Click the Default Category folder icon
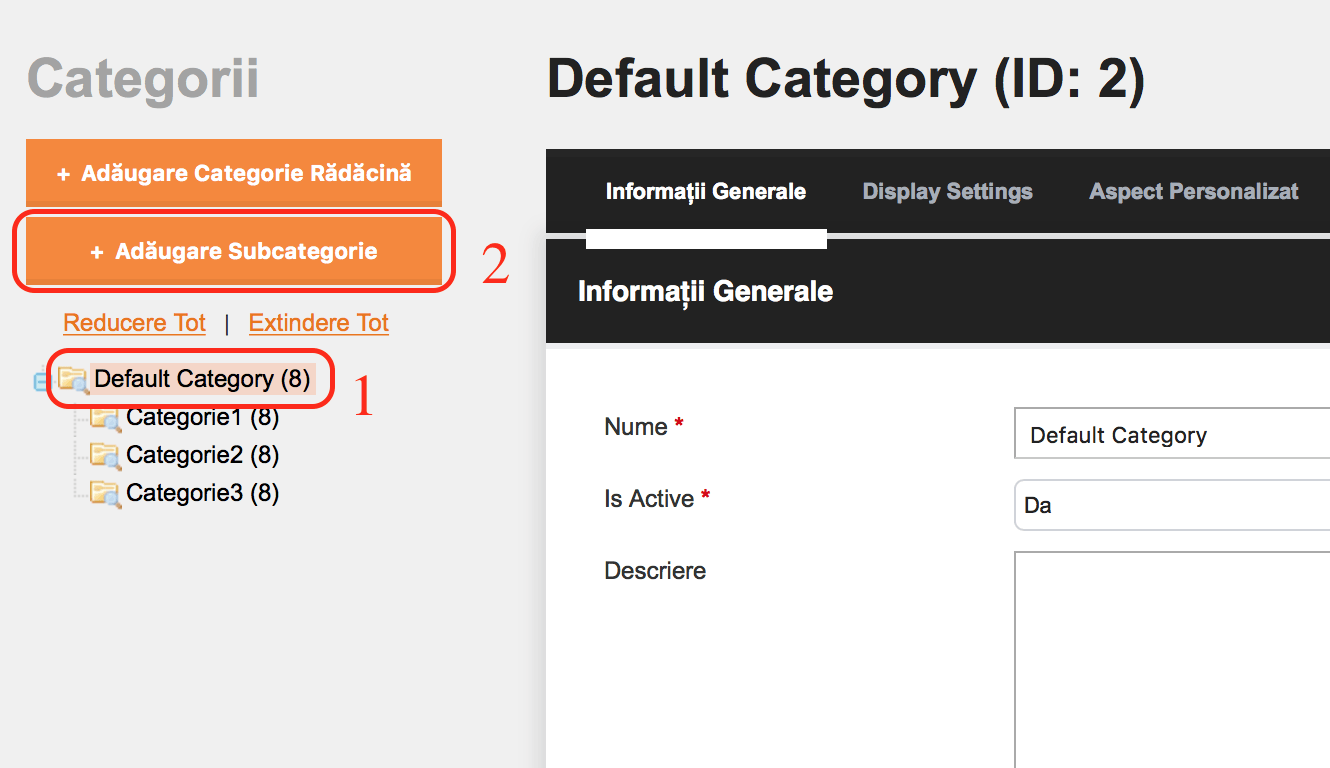Viewport: 1330px width, 768px height. tap(73, 380)
